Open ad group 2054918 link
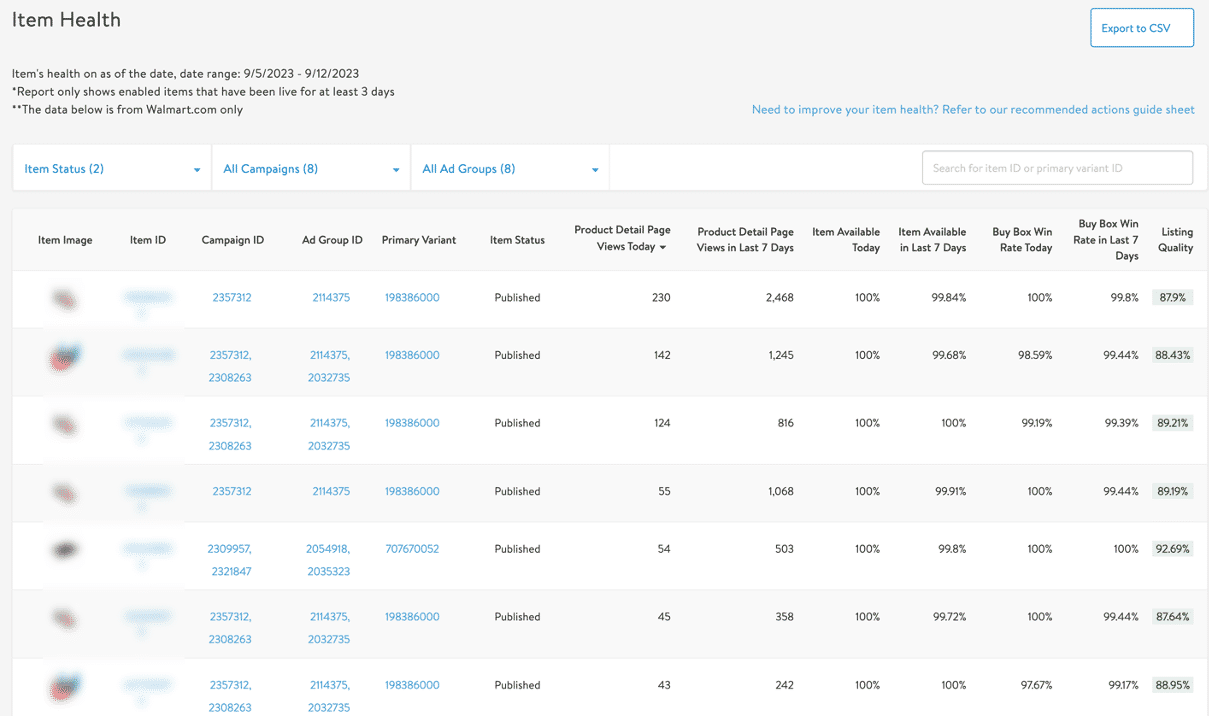Image resolution: width=1209 pixels, height=716 pixels. tap(328, 549)
